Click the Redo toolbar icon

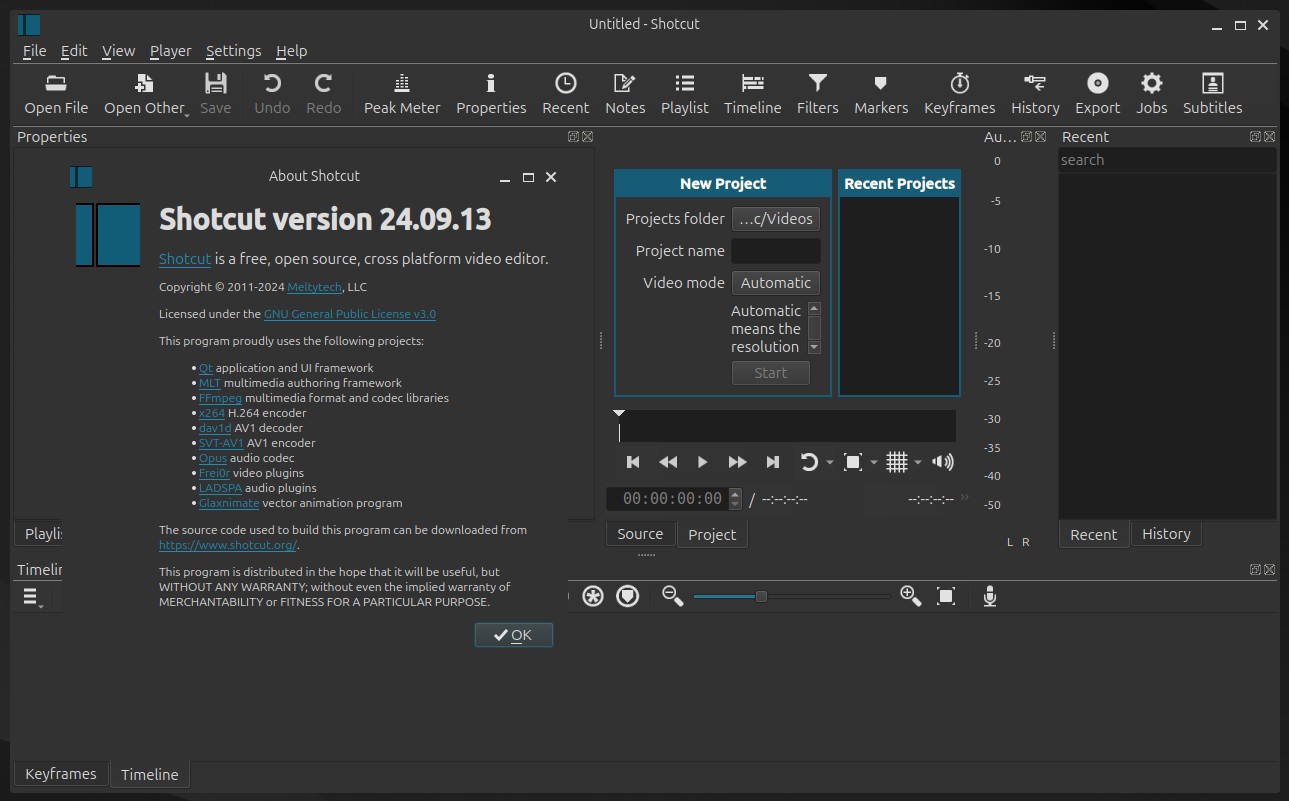pyautogui.click(x=323, y=94)
